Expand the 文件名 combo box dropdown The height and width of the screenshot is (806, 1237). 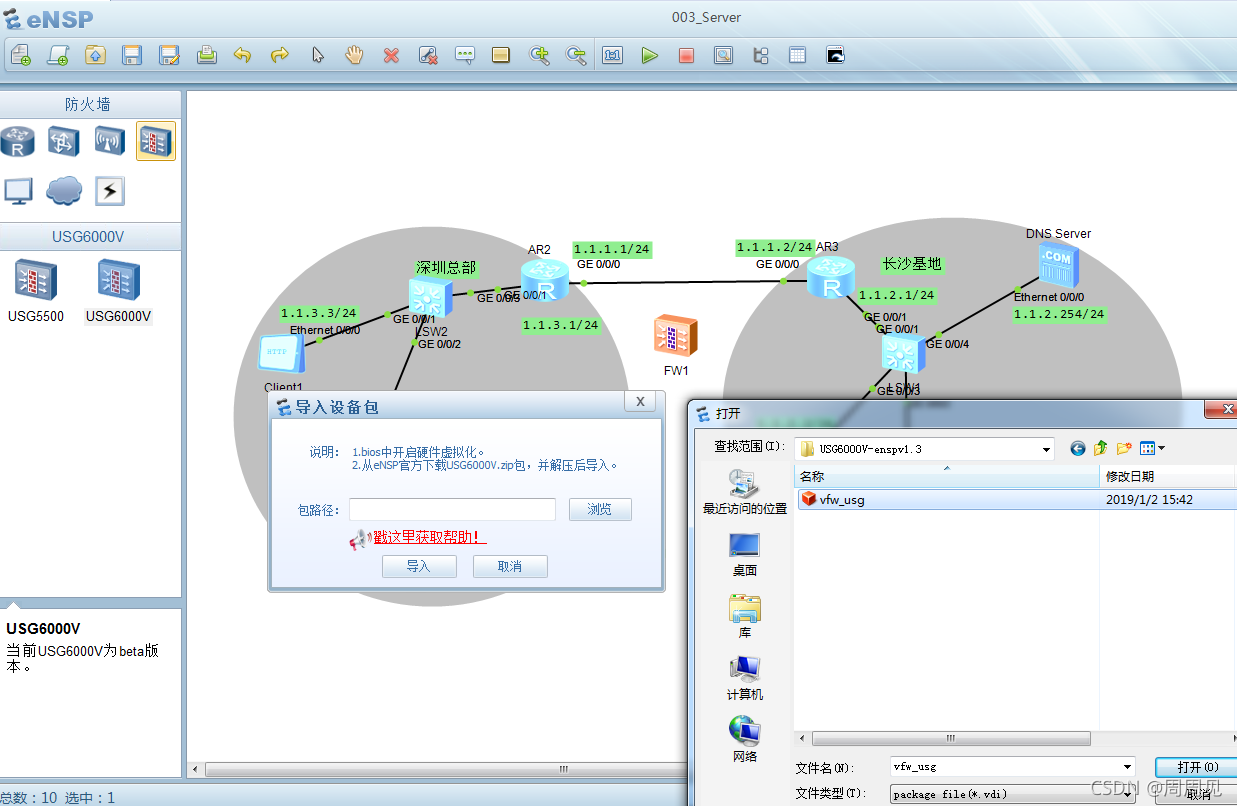(1127, 767)
